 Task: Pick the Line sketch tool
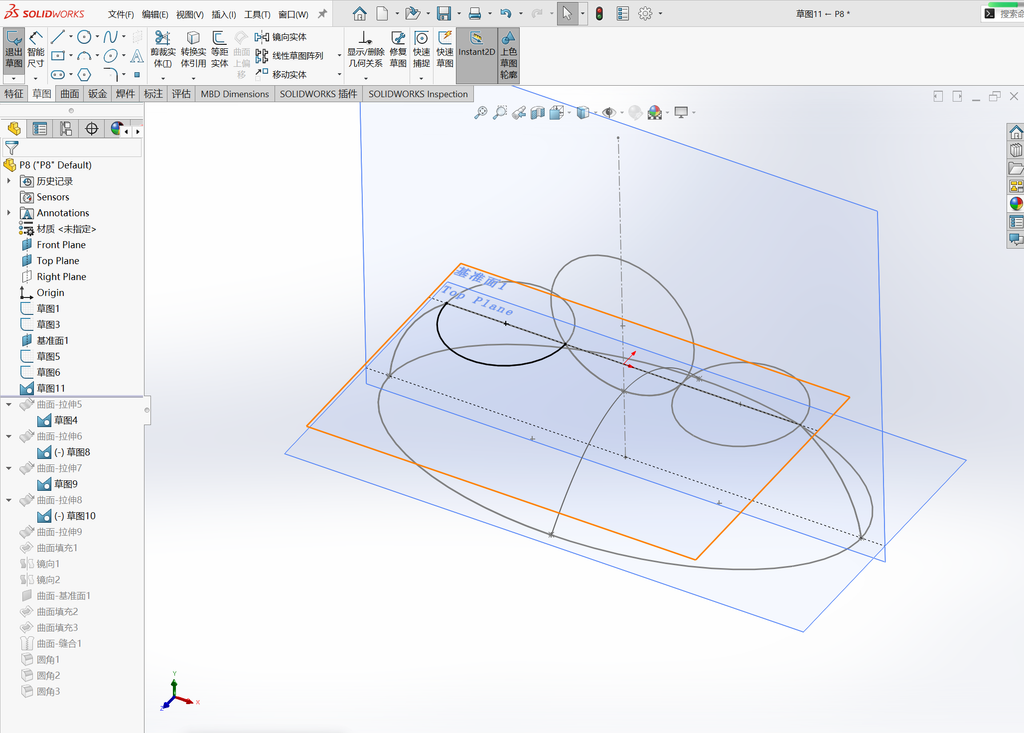(57, 37)
